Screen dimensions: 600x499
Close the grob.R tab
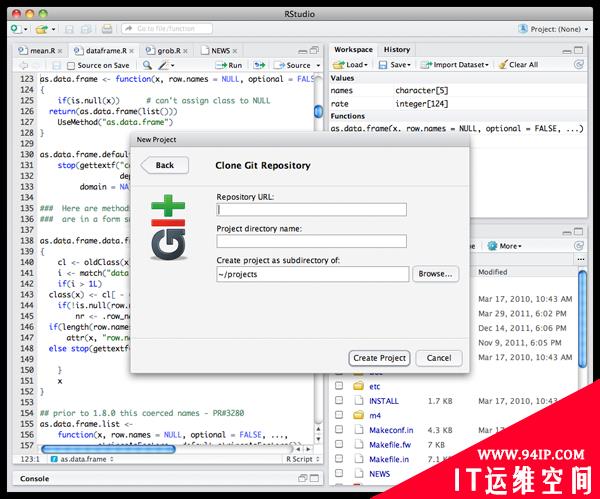point(186,51)
